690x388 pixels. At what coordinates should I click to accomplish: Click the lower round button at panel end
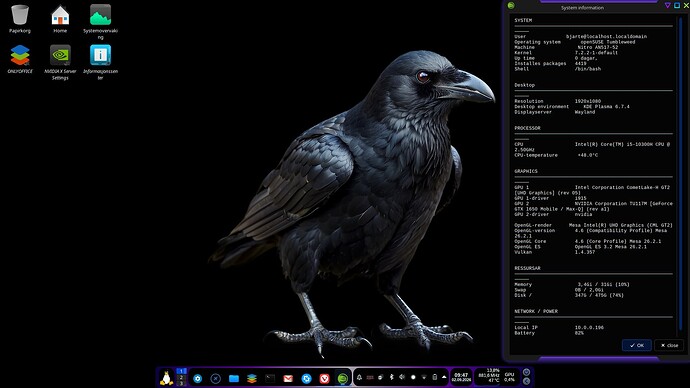click(526, 381)
